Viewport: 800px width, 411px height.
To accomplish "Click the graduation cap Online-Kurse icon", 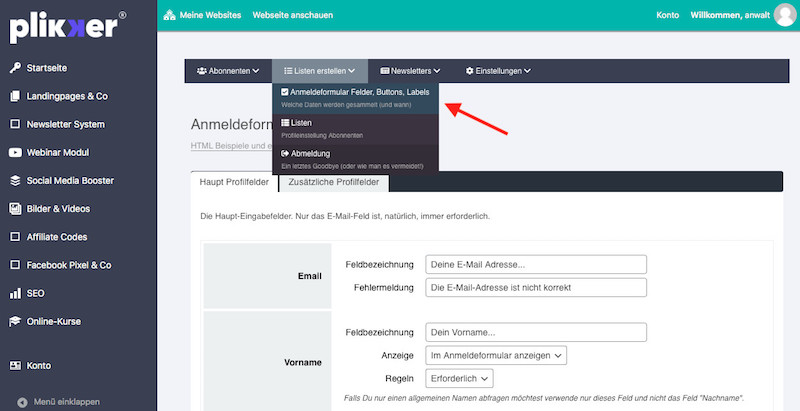I will pyautogui.click(x=15, y=322).
